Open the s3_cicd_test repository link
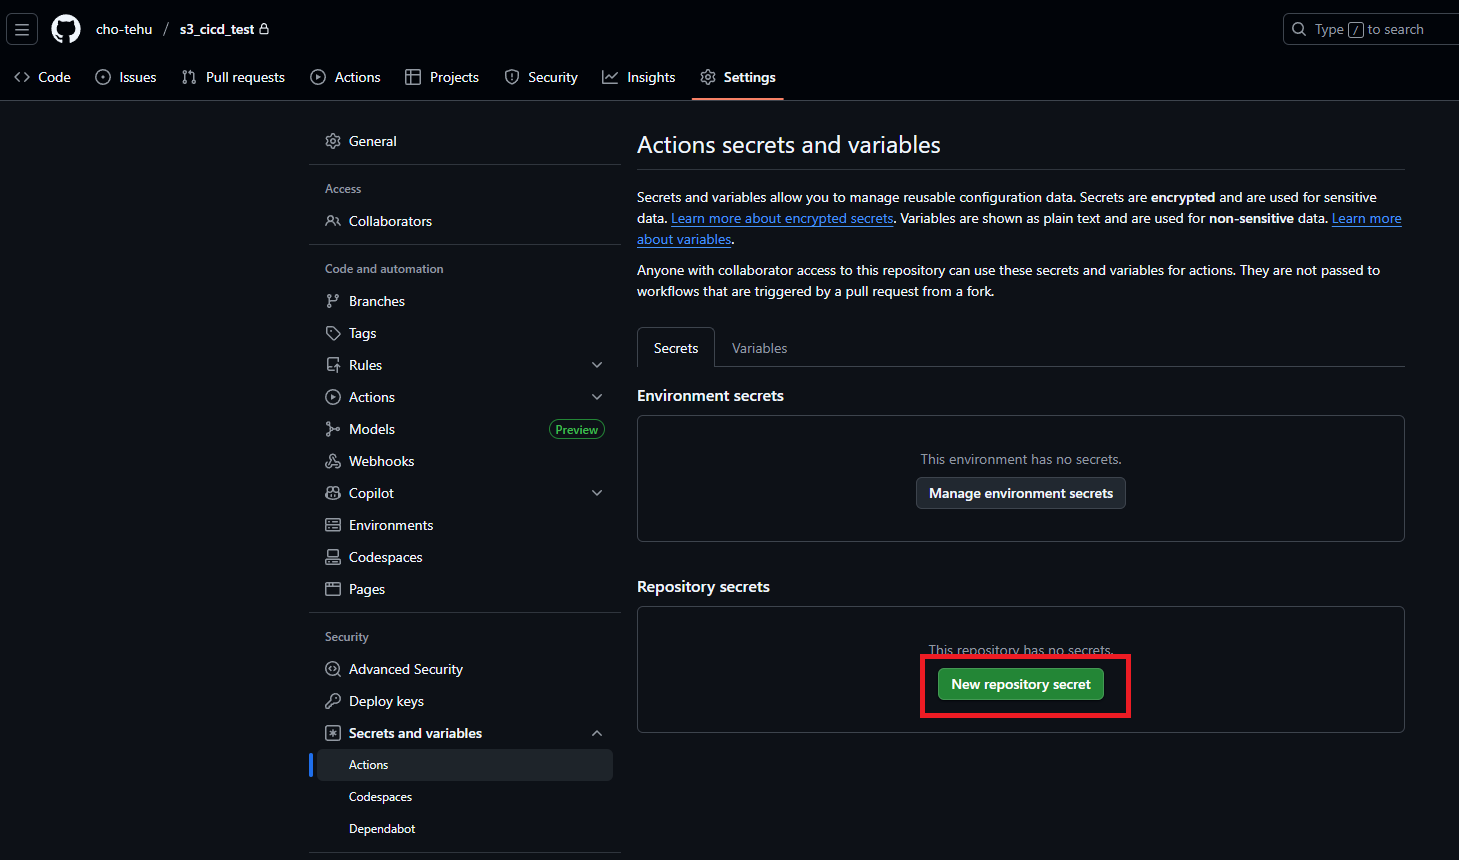 [x=217, y=29]
